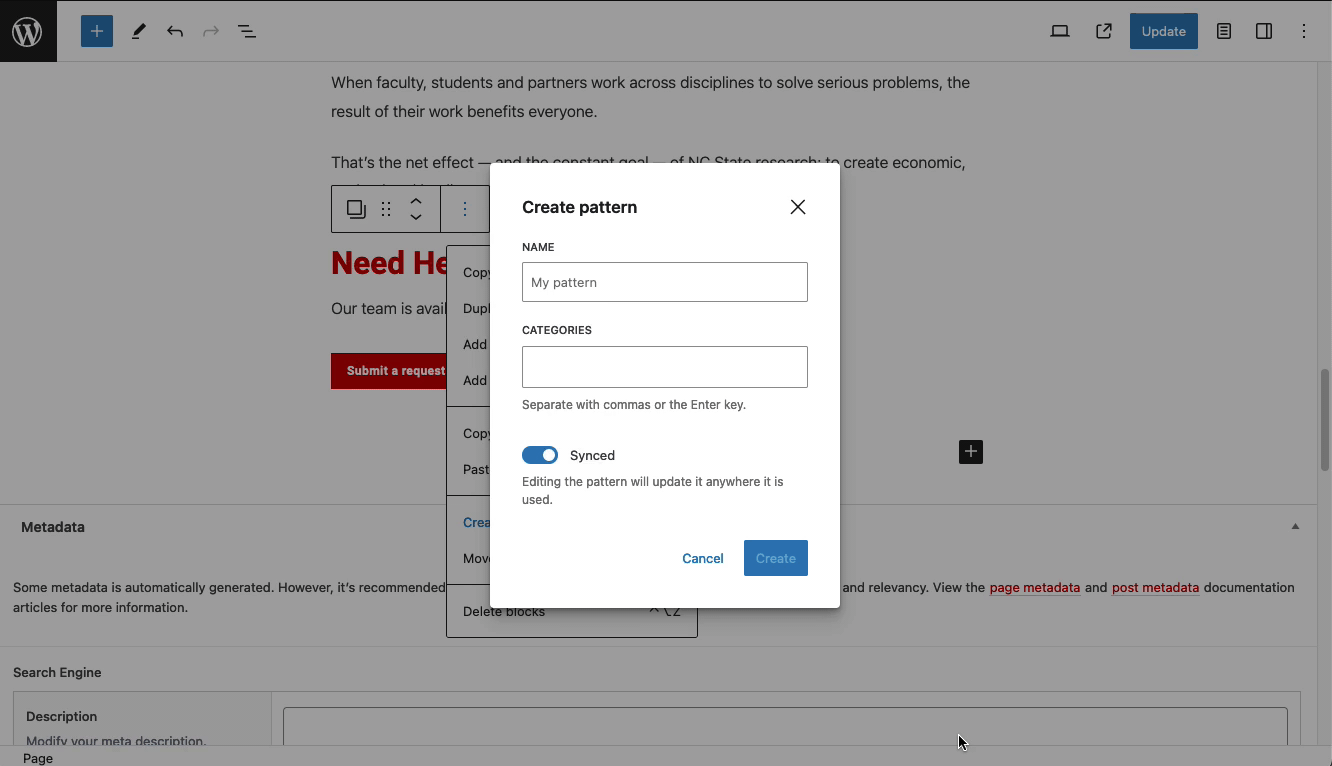Select Delete blocks menu entry

point(504,612)
